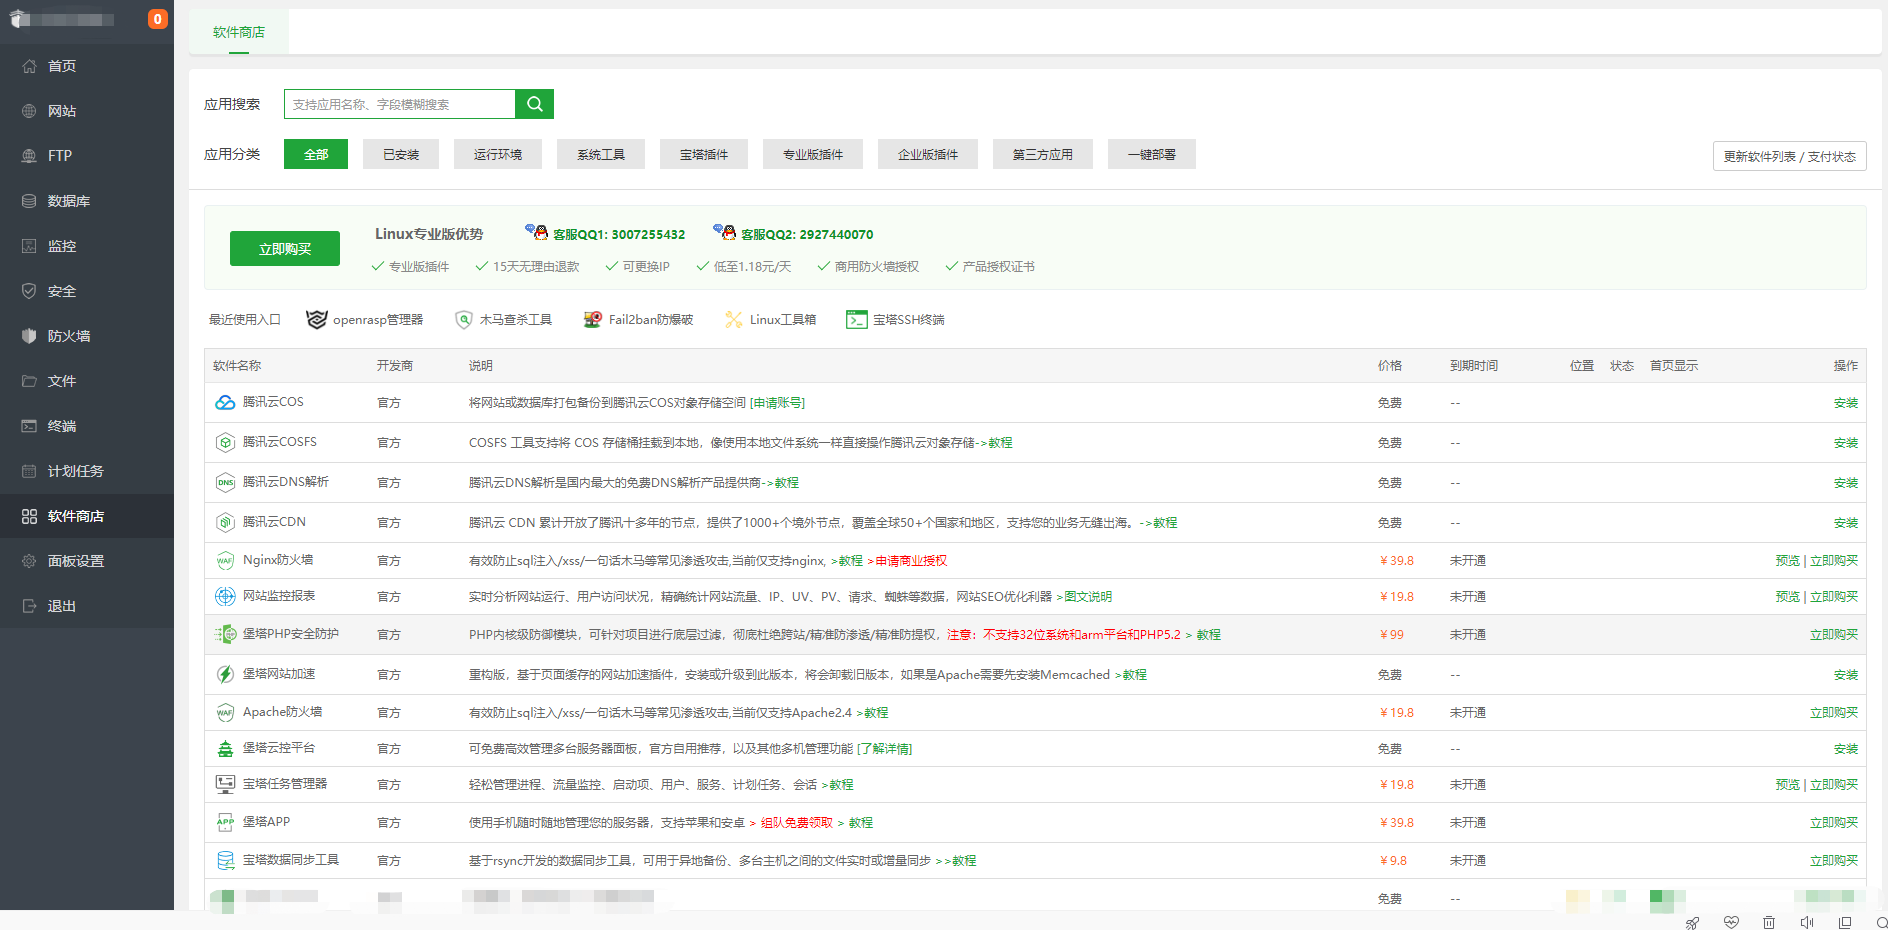Image resolution: width=1888 pixels, height=930 pixels.
Task: Click 安装 for 腾讯云COS
Action: coord(1846,403)
